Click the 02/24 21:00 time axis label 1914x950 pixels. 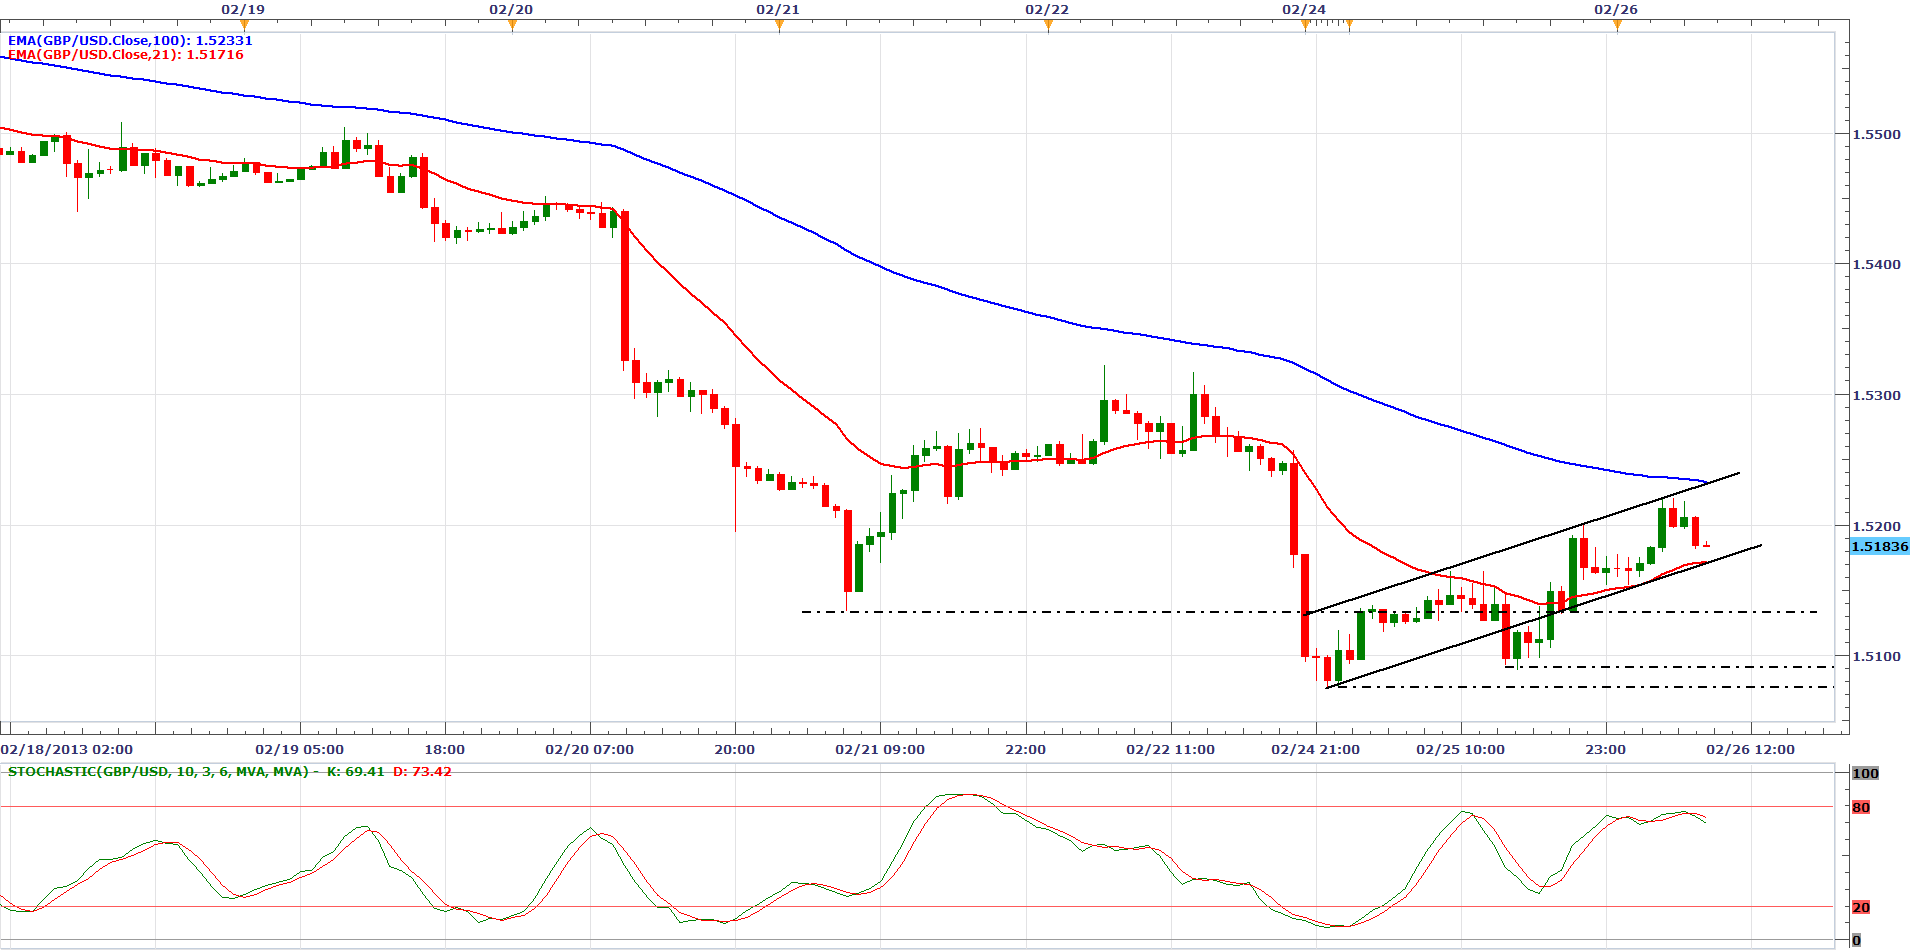(x=1315, y=750)
